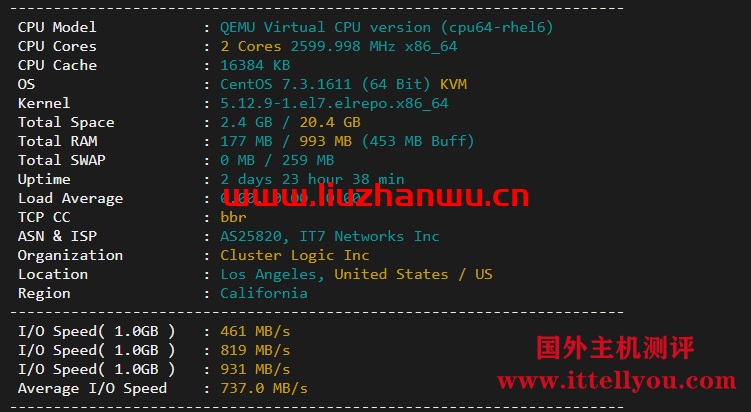Select the Kernel version string

[334, 103]
